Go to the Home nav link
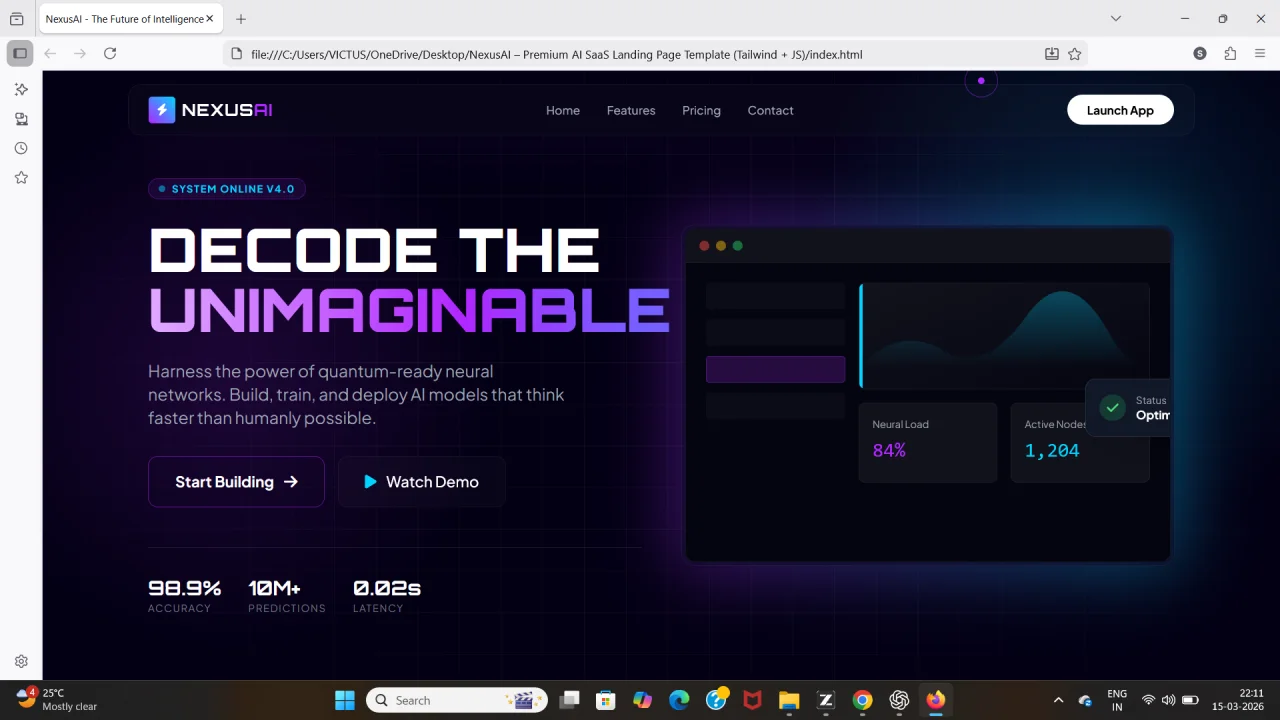This screenshot has height=720, width=1280. tap(563, 110)
